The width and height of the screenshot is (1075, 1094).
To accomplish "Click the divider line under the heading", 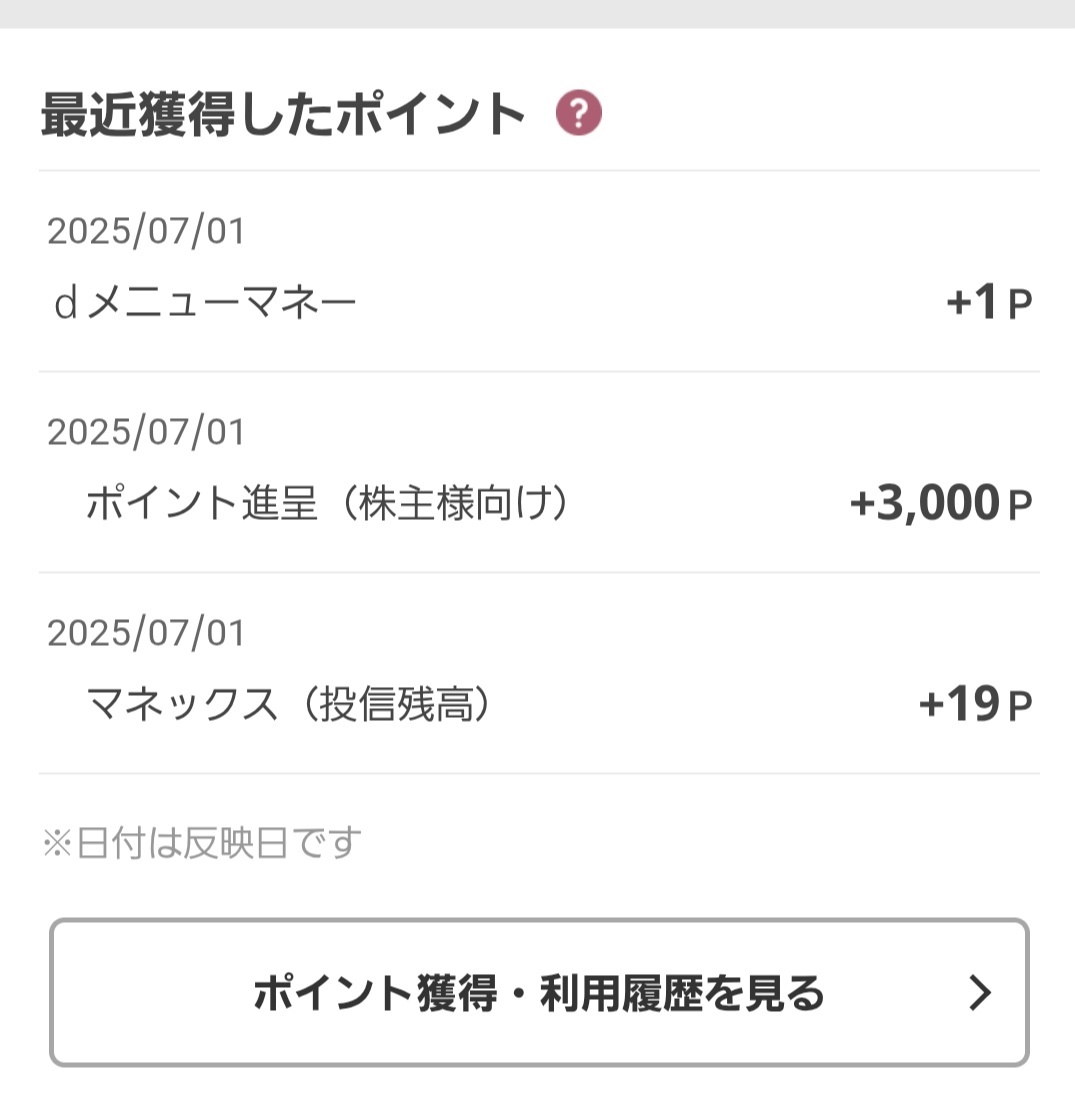I will [539, 170].
